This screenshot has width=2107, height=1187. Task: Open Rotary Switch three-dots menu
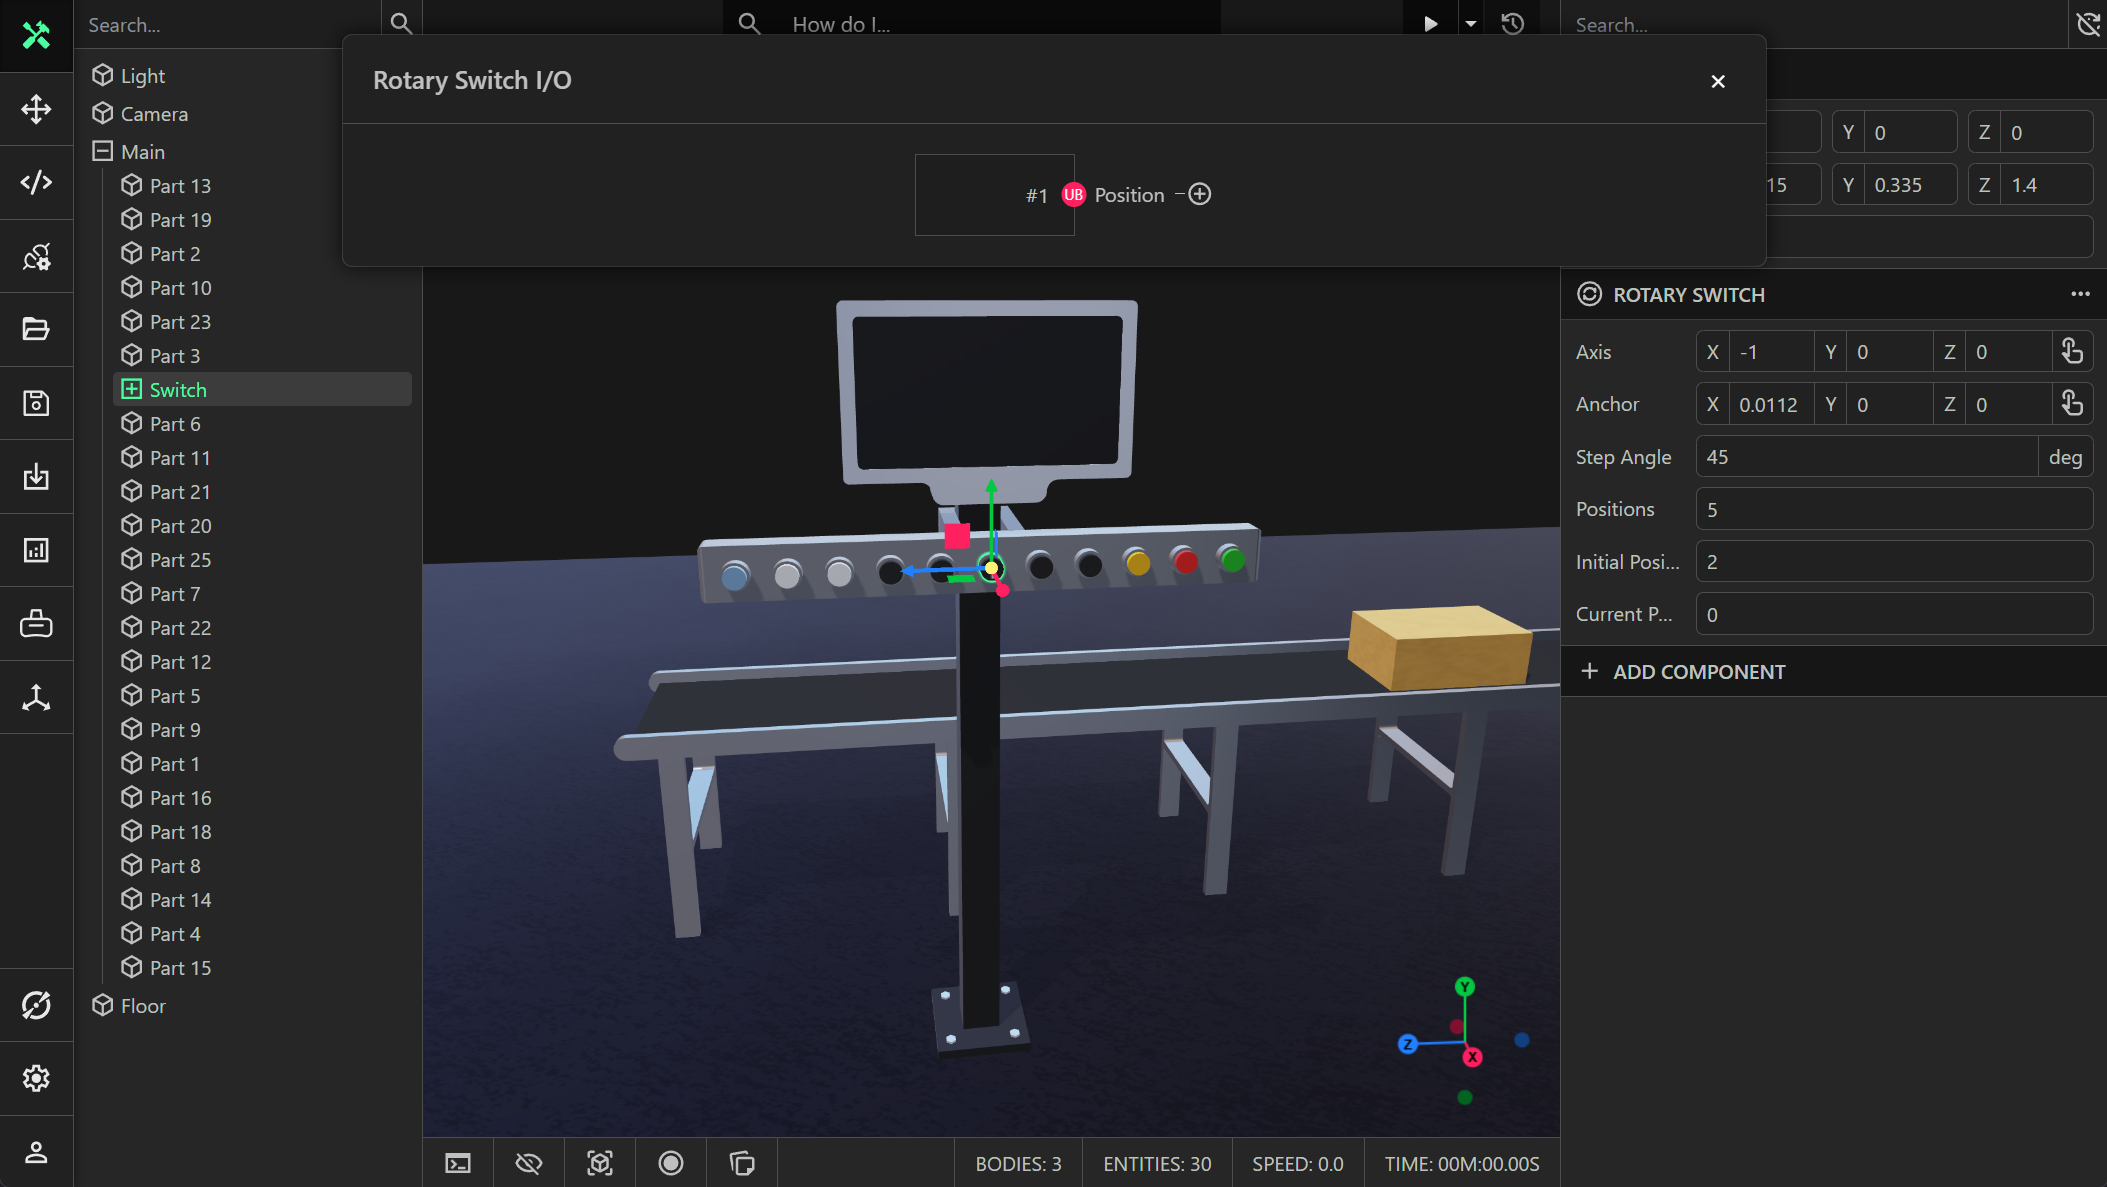(x=2080, y=294)
